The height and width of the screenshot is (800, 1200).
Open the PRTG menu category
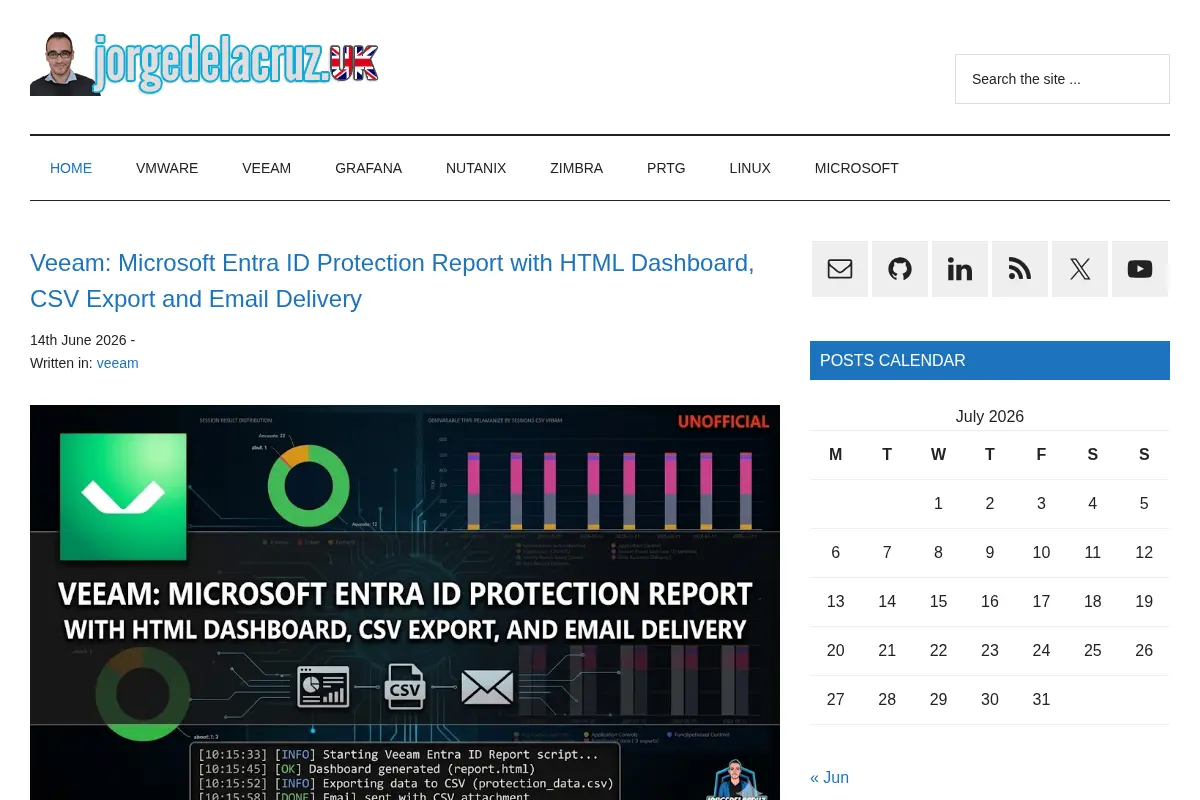click(666, 168)
